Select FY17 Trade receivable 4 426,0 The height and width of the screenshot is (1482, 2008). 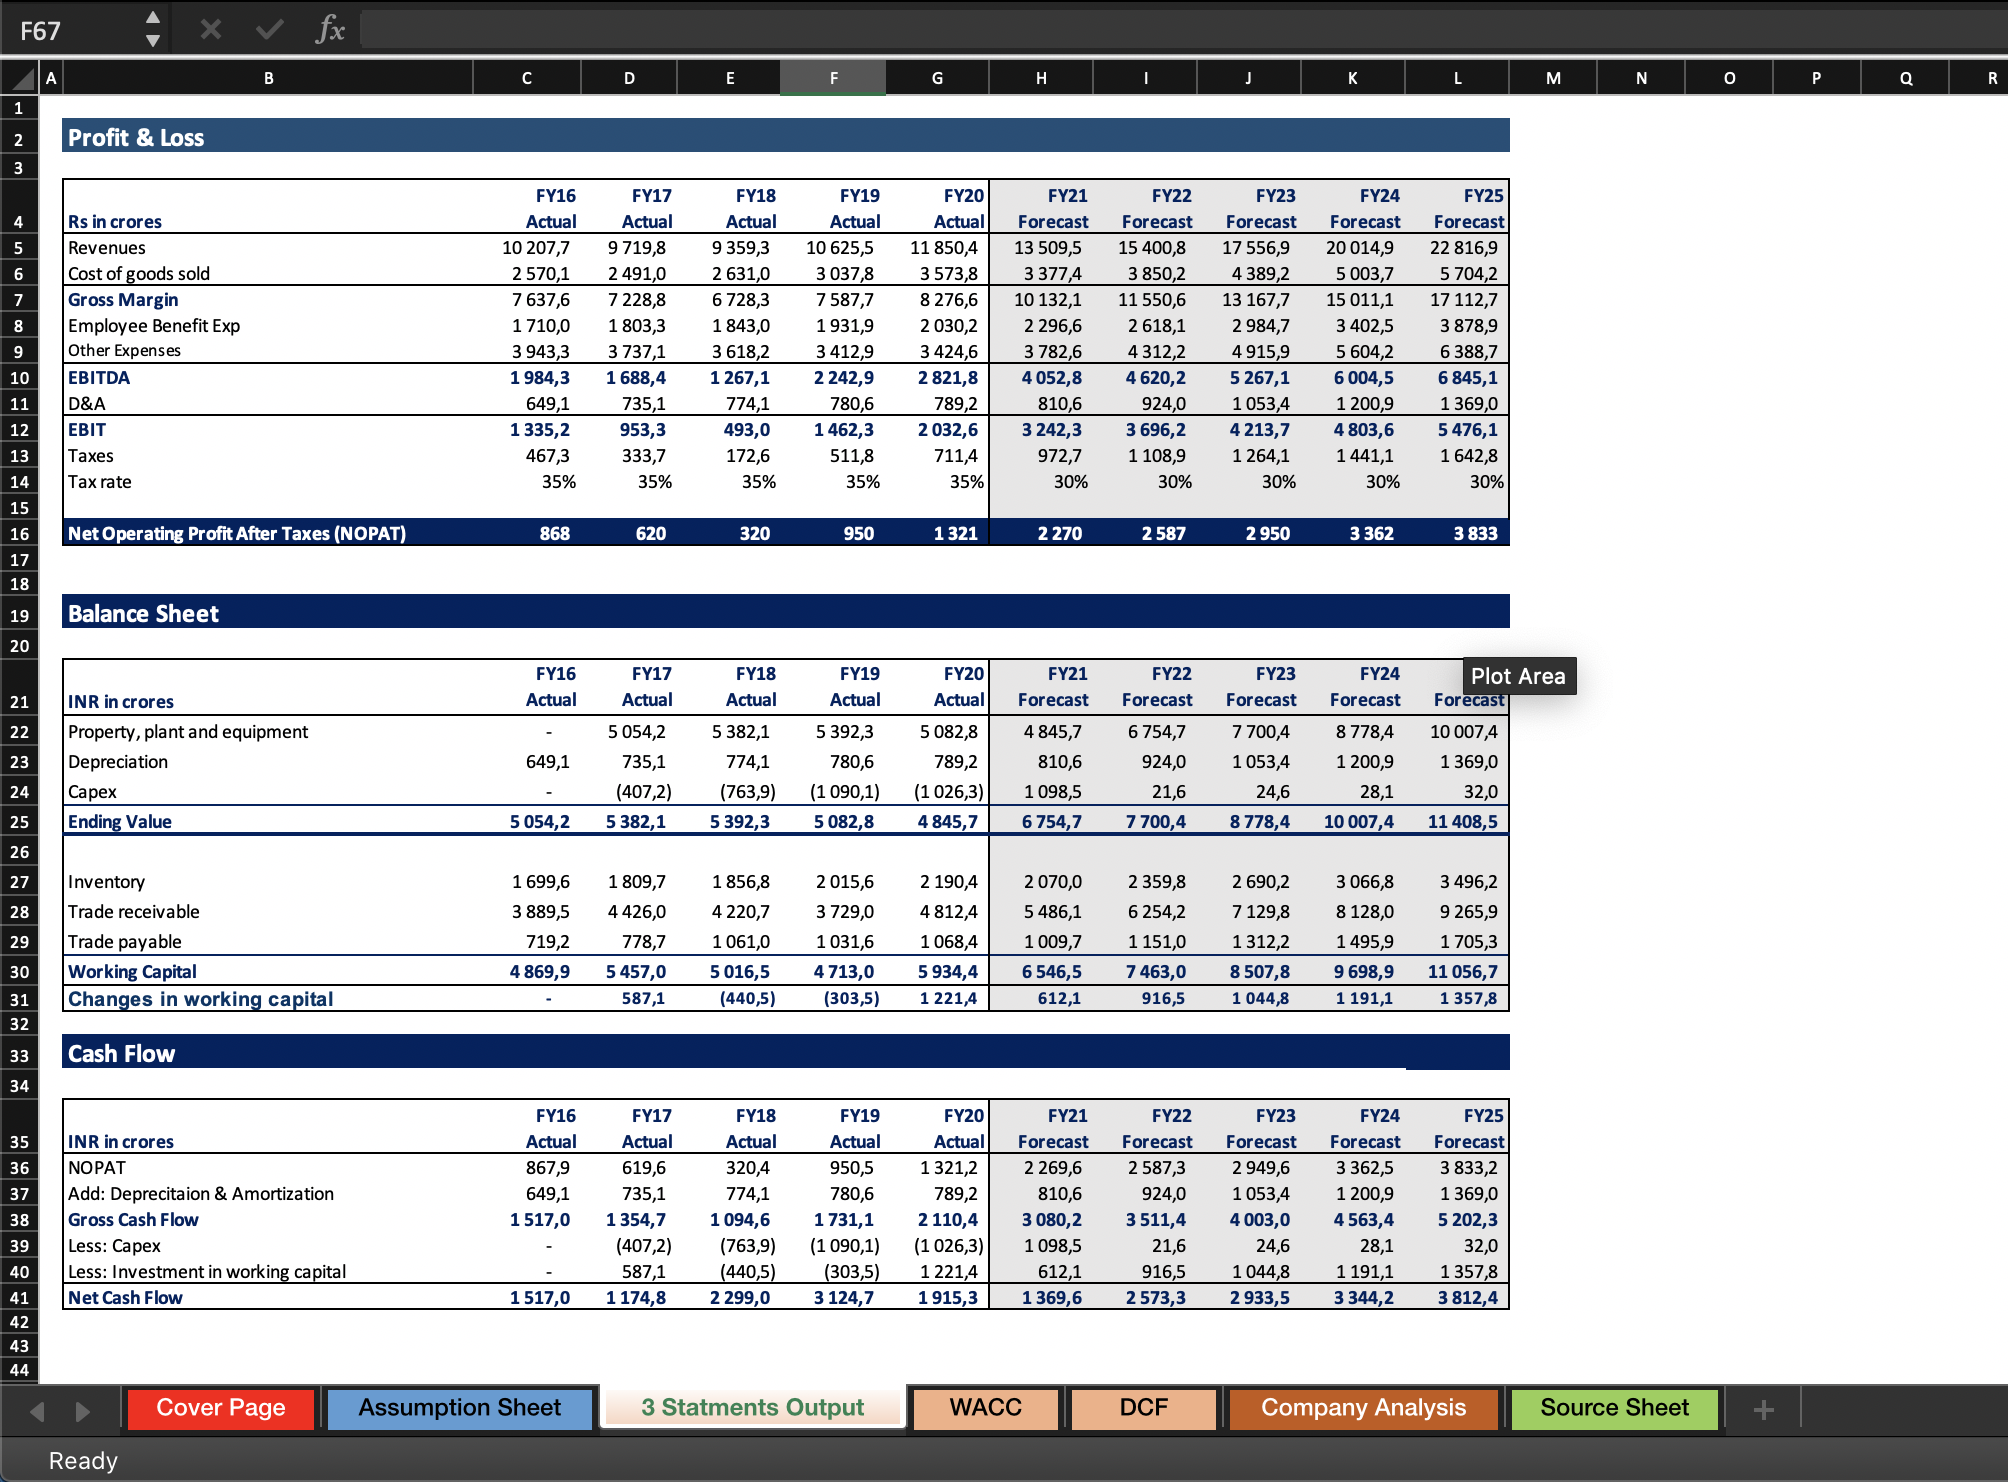coord(637,912)
